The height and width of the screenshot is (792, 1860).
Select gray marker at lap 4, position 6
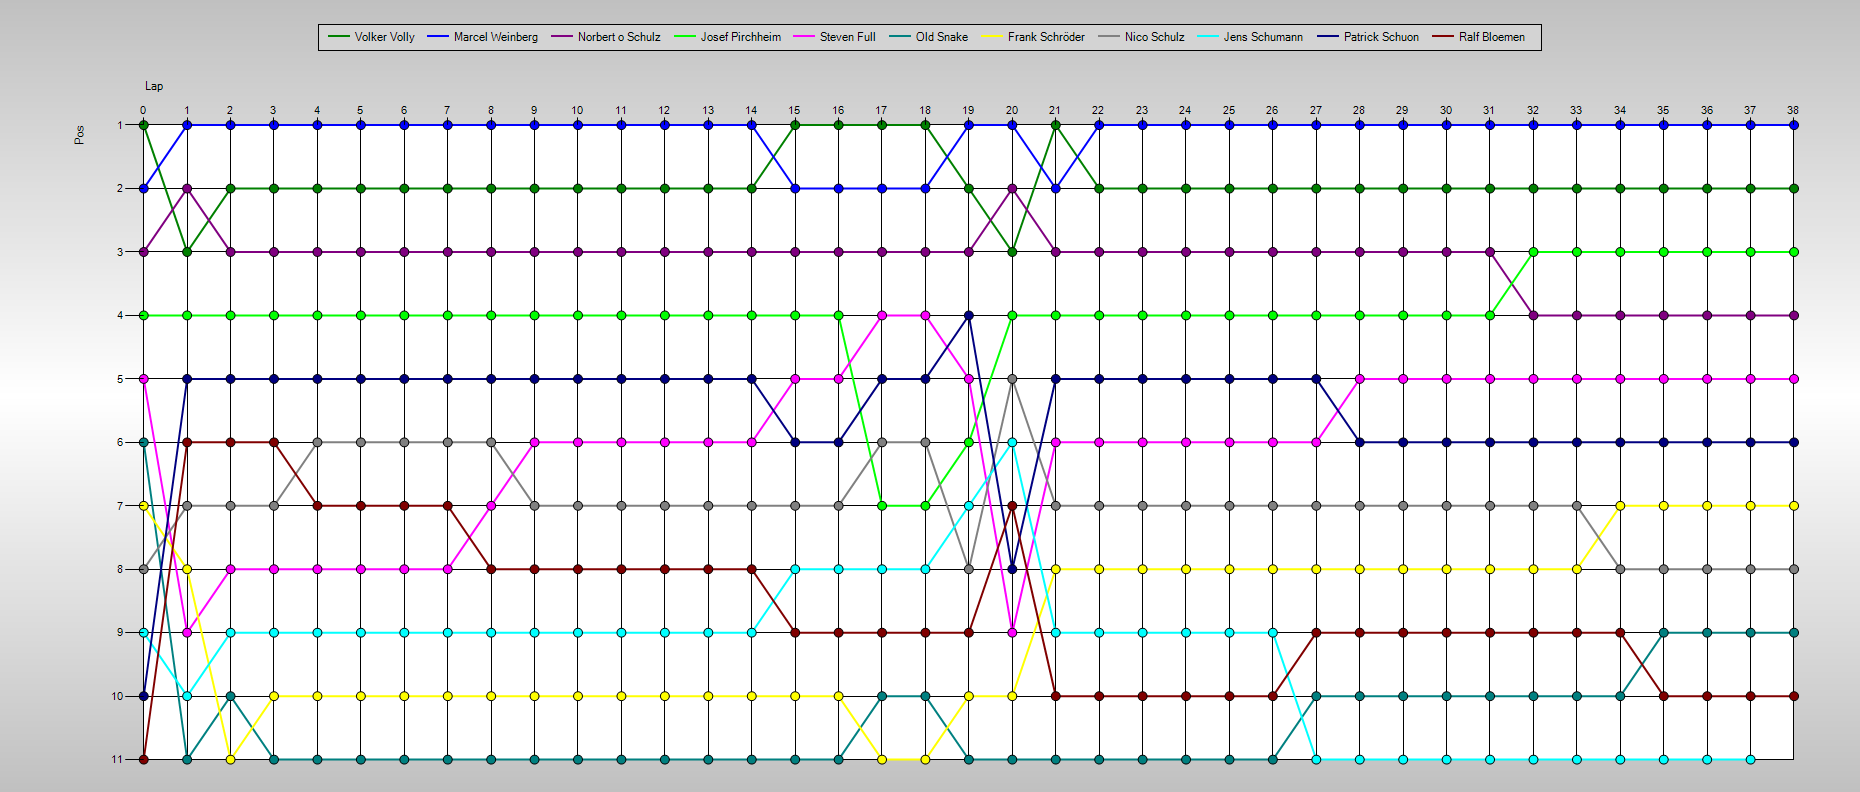tap(317, 442)
